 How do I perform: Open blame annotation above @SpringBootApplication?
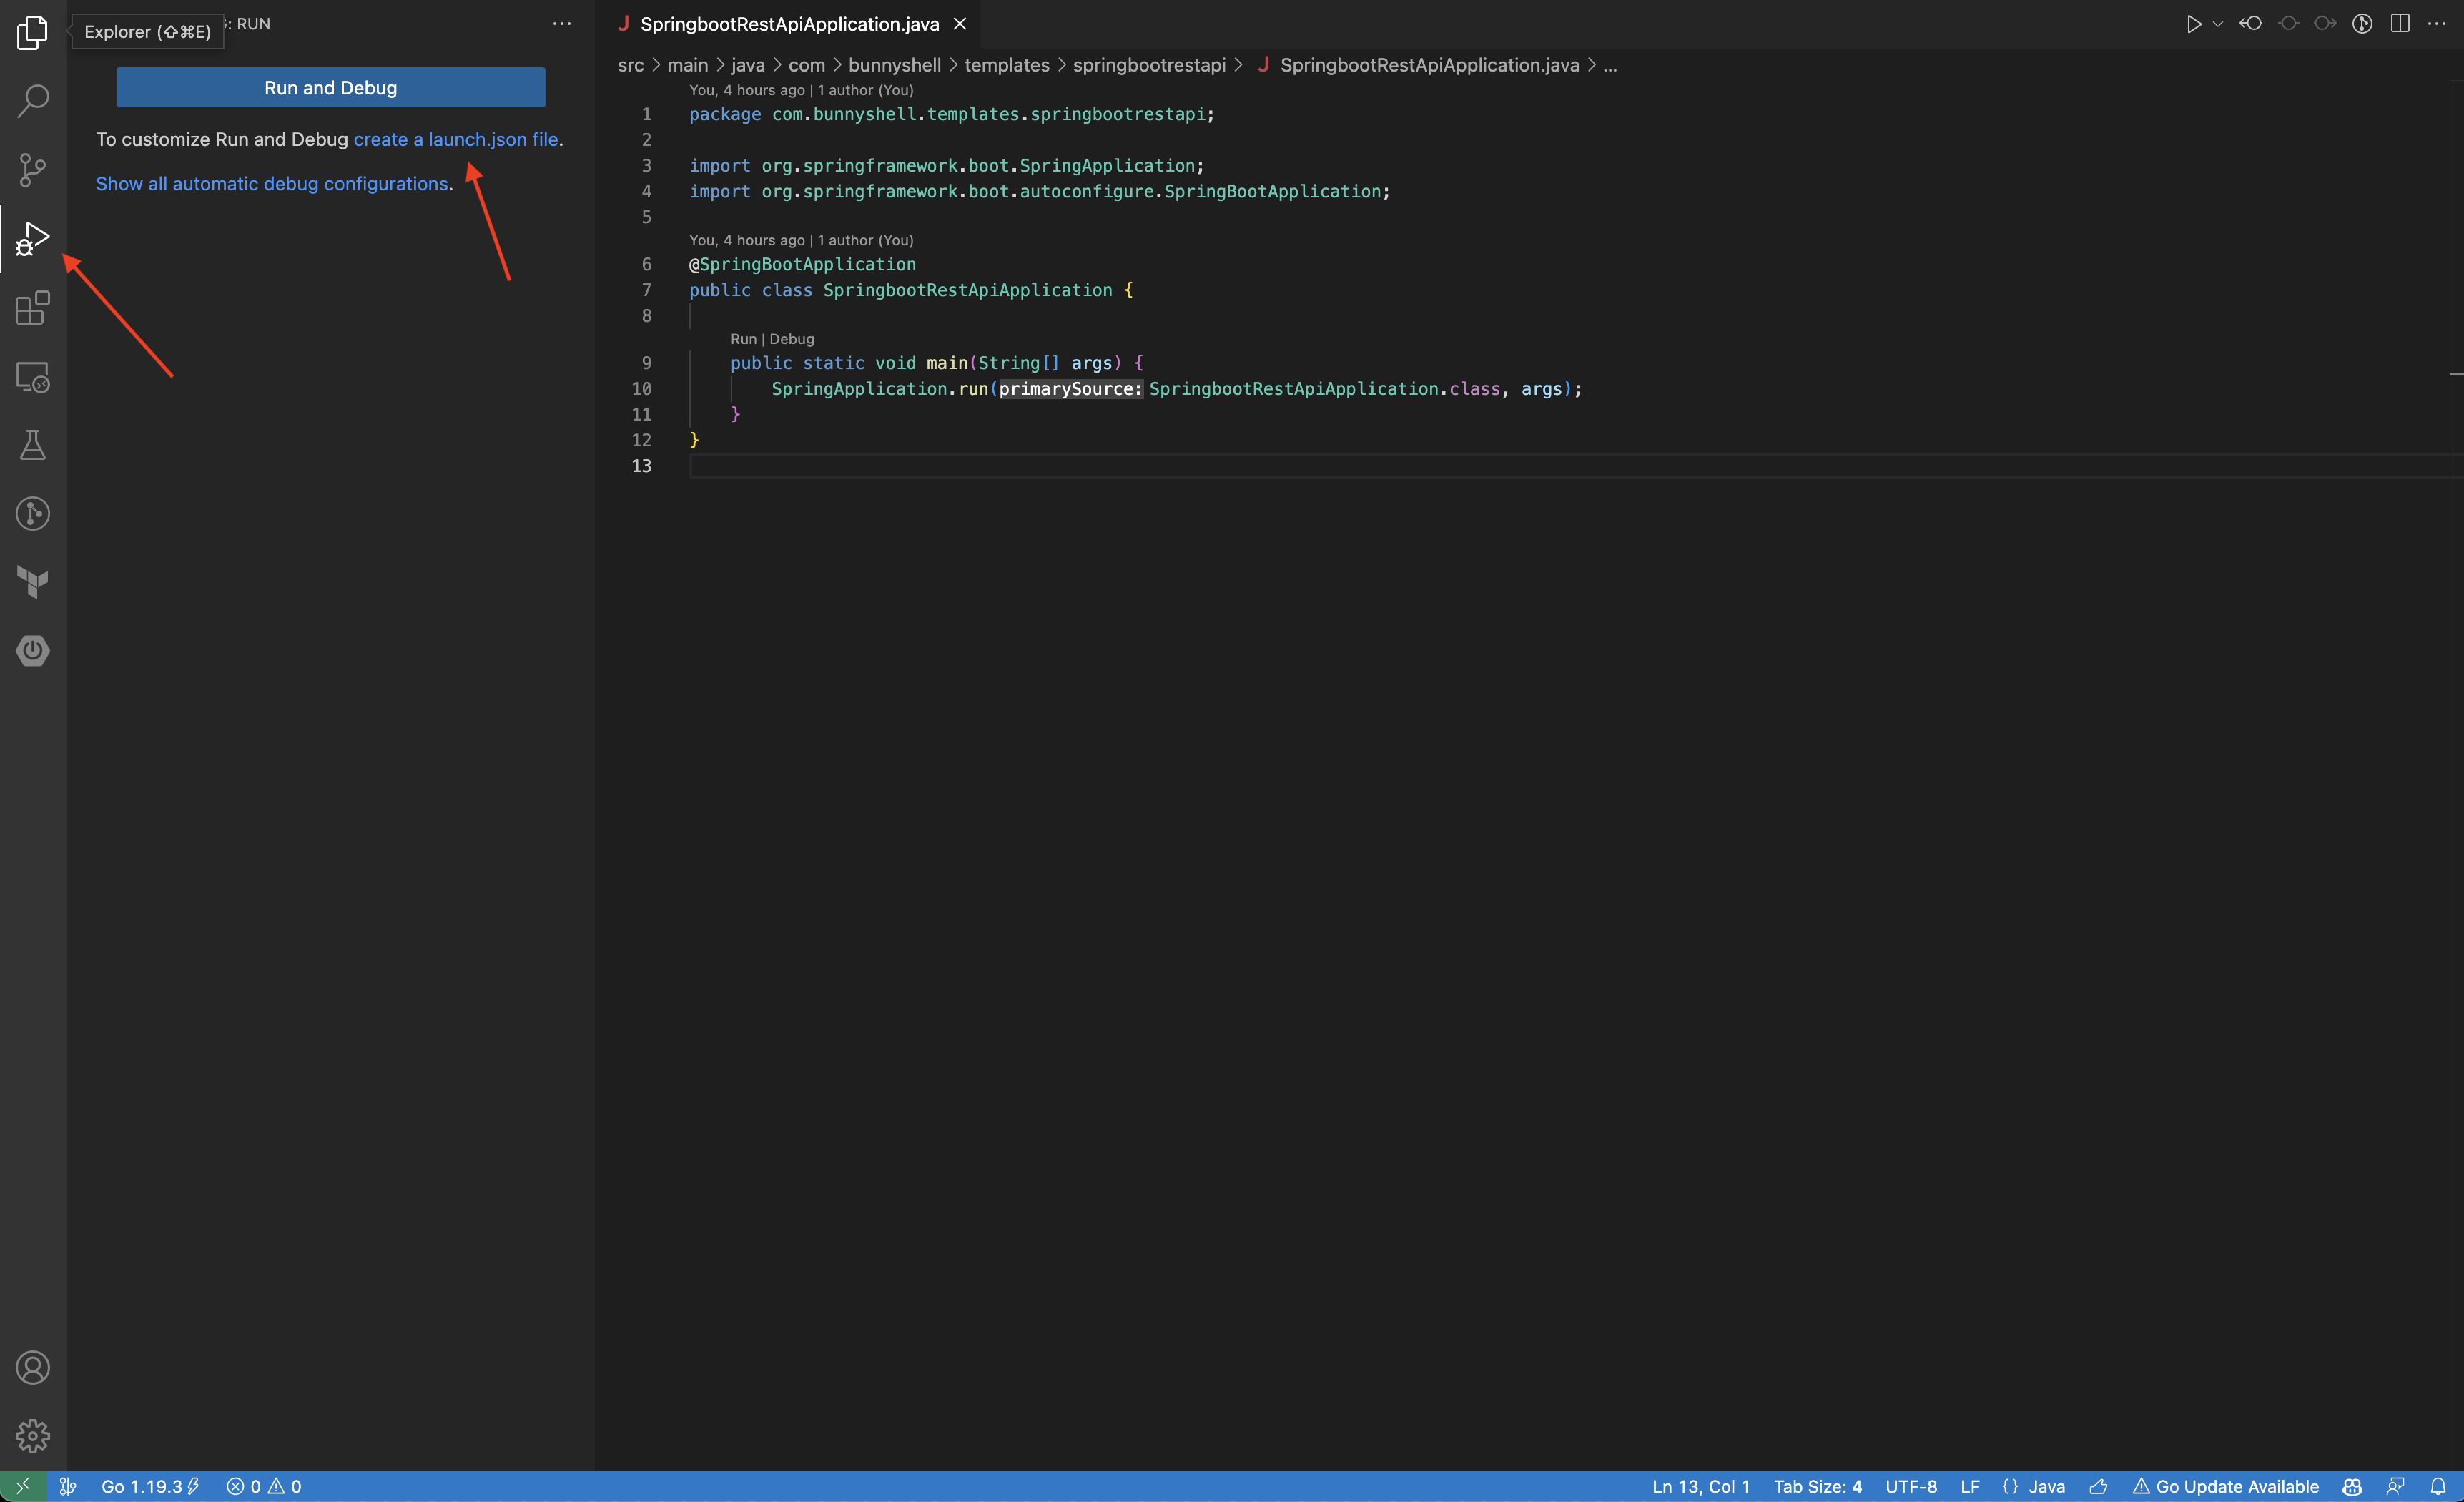(801, 240)
